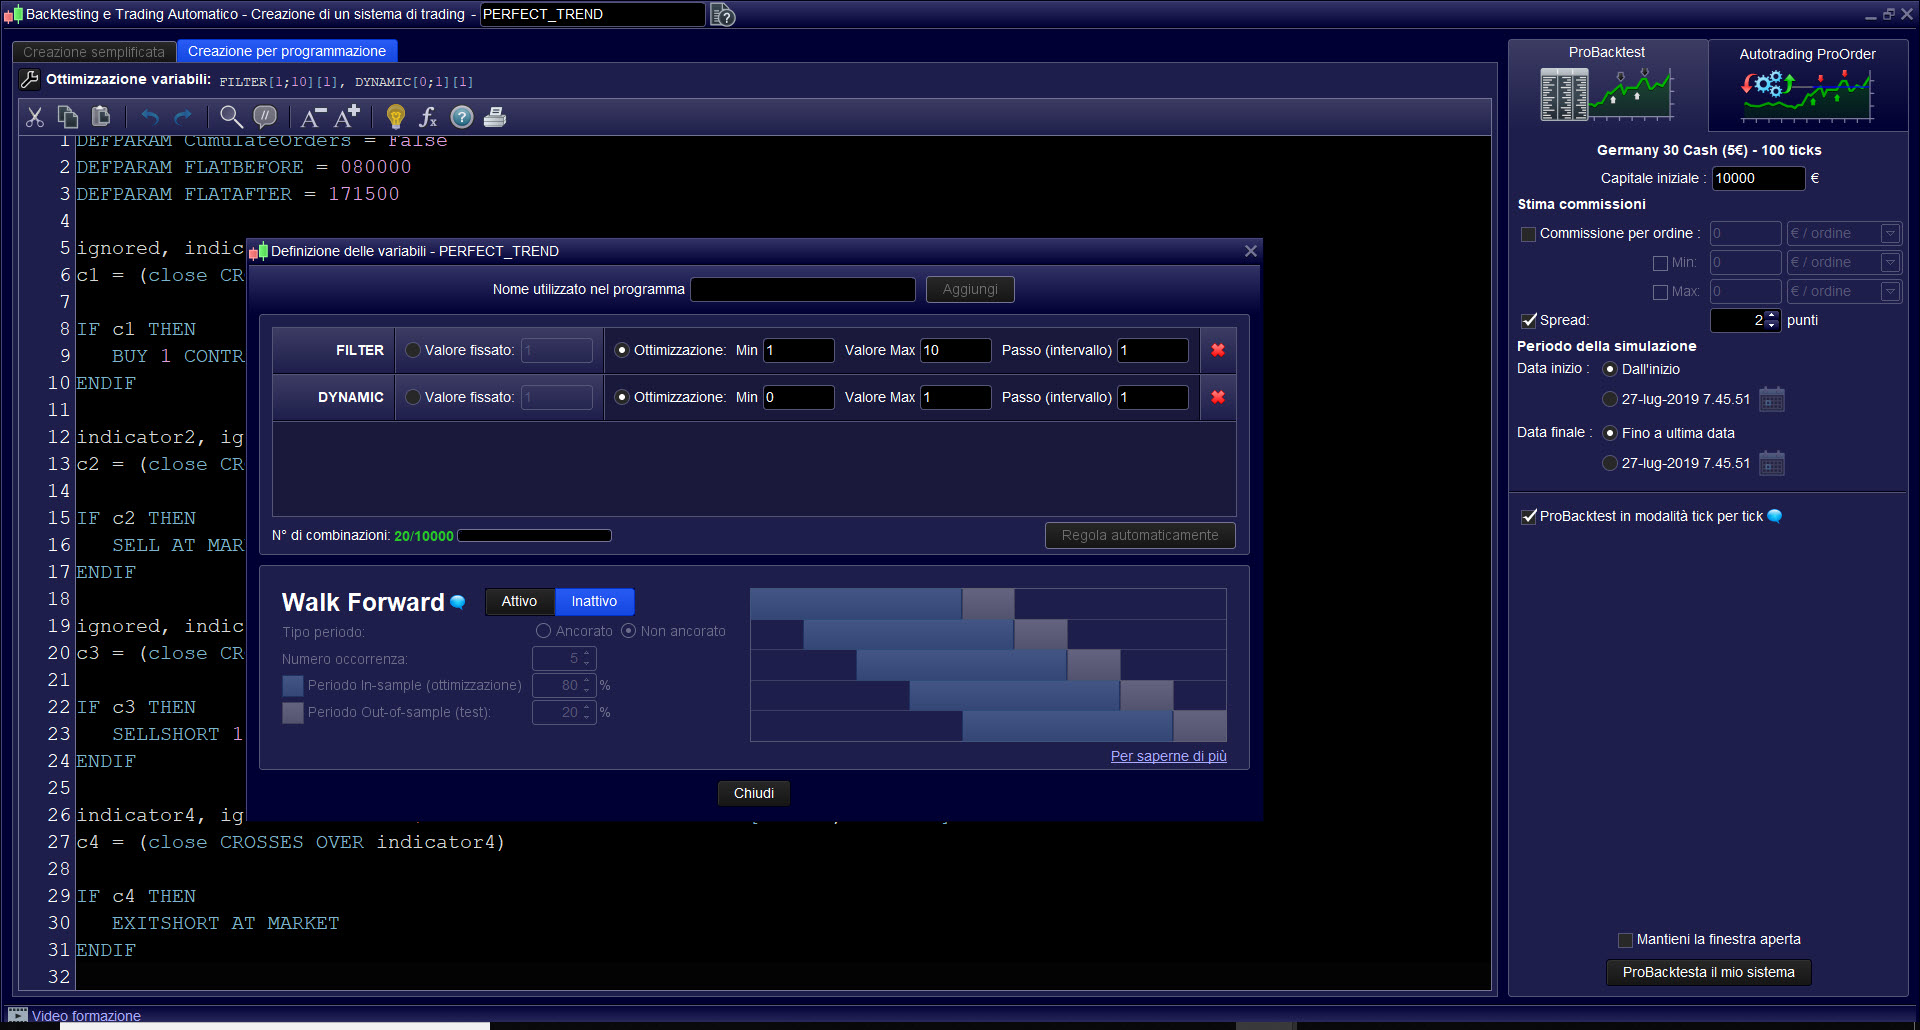This screenshot has height=1030, width=1920.
Task: Toggle ProBacktest tick per tick mode
Action: pyautogui.click(x=1528, y=517)
